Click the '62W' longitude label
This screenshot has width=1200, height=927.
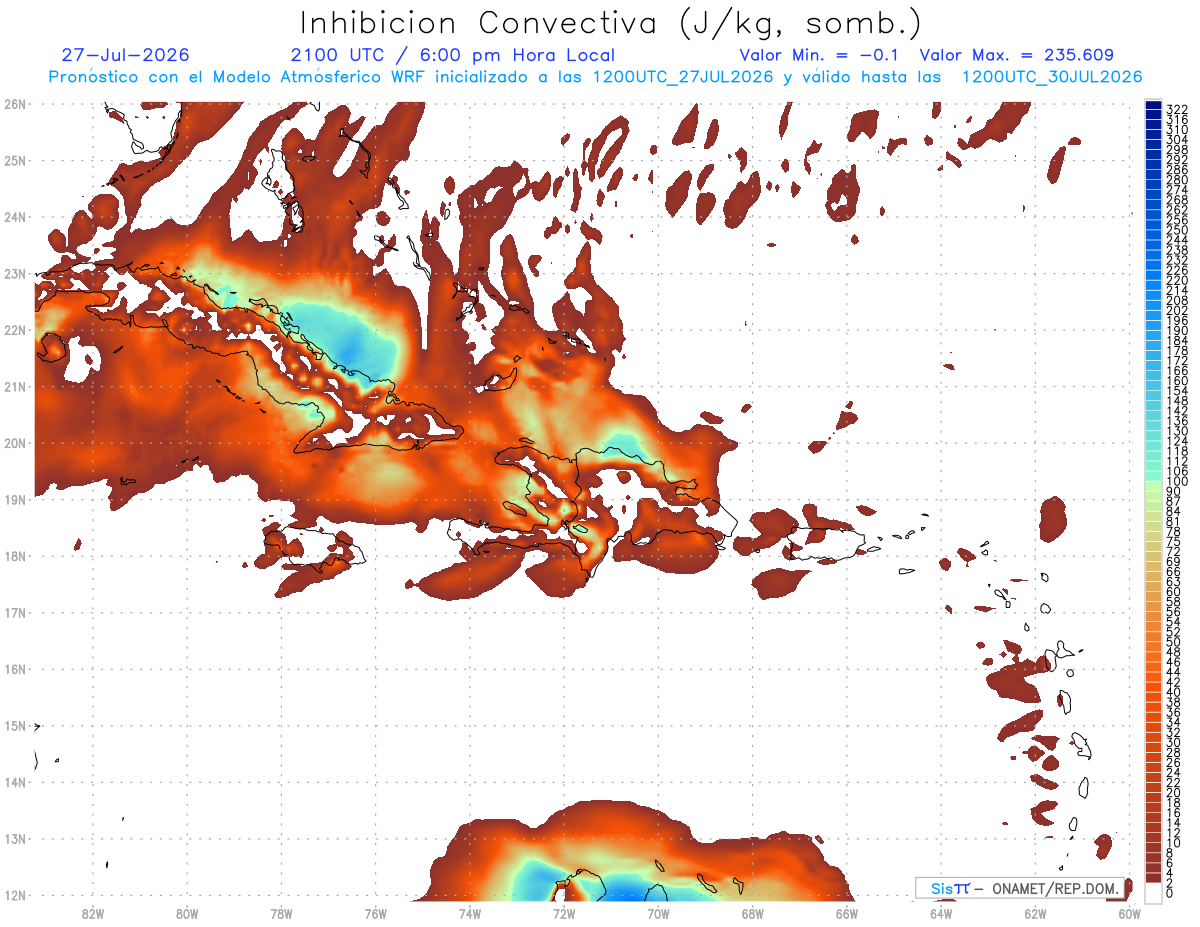[x=1035, y=913]
